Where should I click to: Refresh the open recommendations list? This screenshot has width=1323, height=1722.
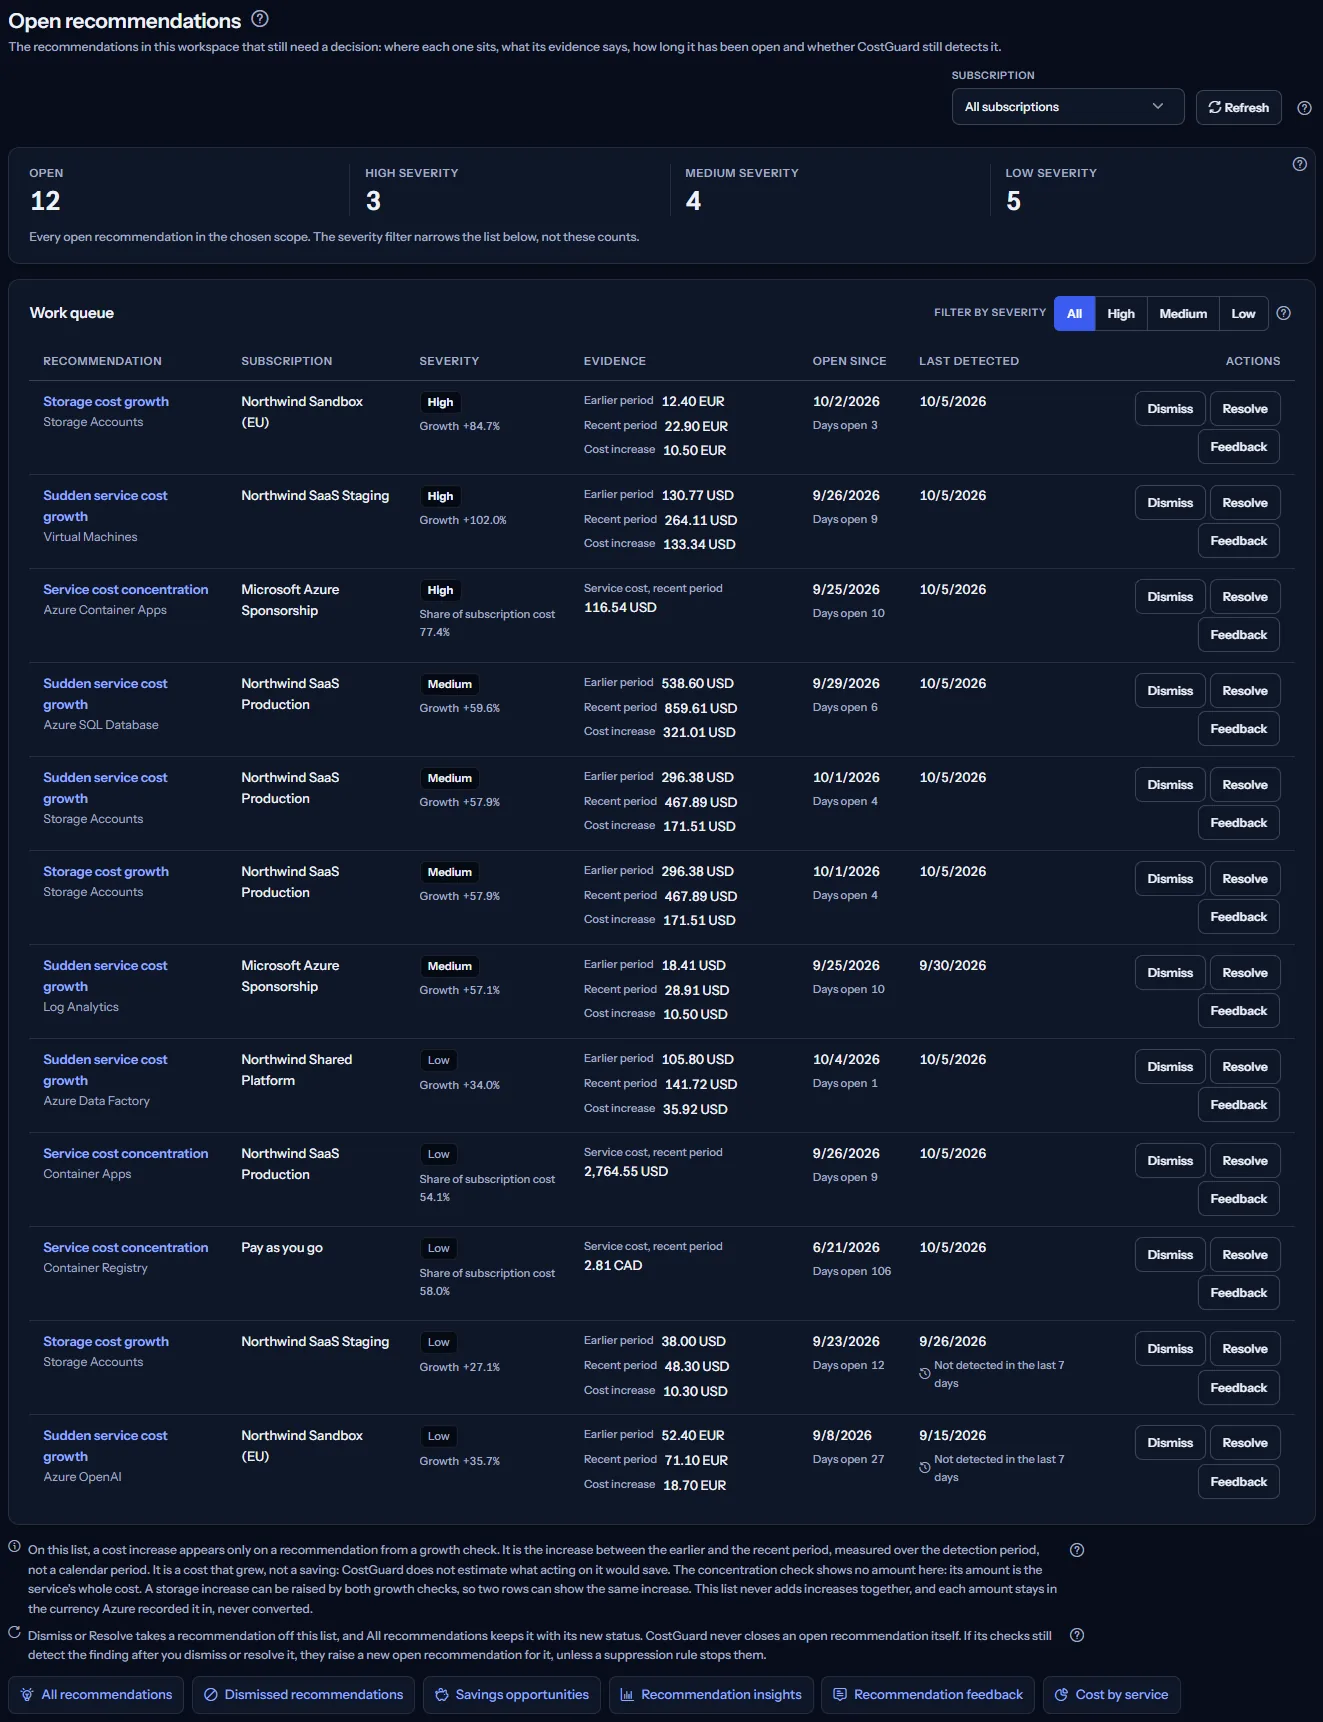[x=1239, y=107]
